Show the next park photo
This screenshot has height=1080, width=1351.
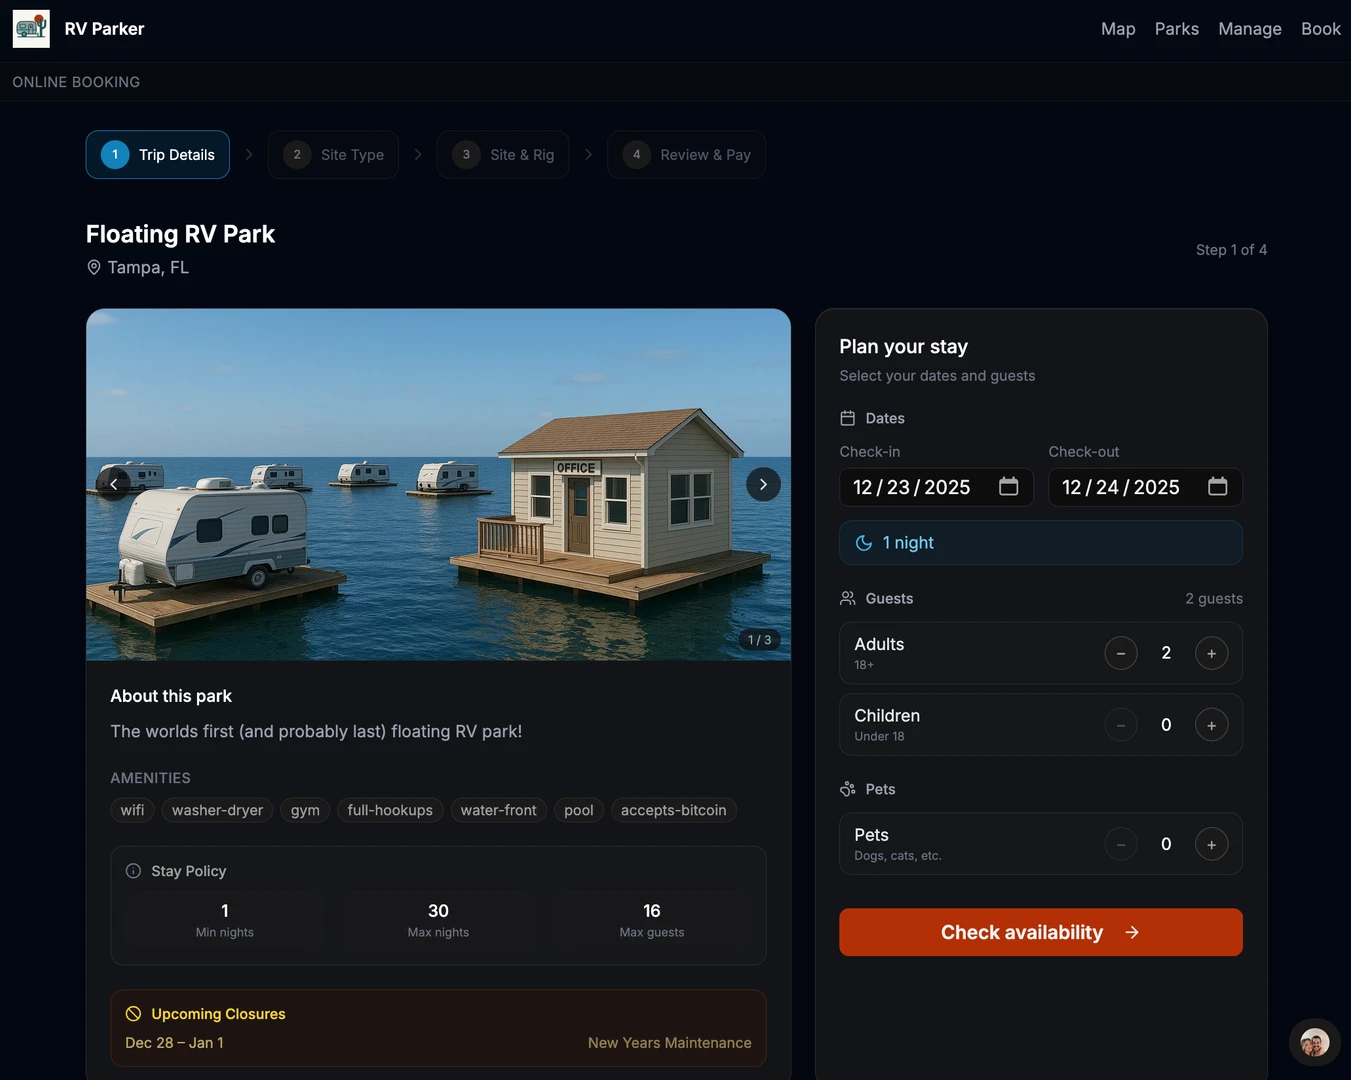[763, 484]
